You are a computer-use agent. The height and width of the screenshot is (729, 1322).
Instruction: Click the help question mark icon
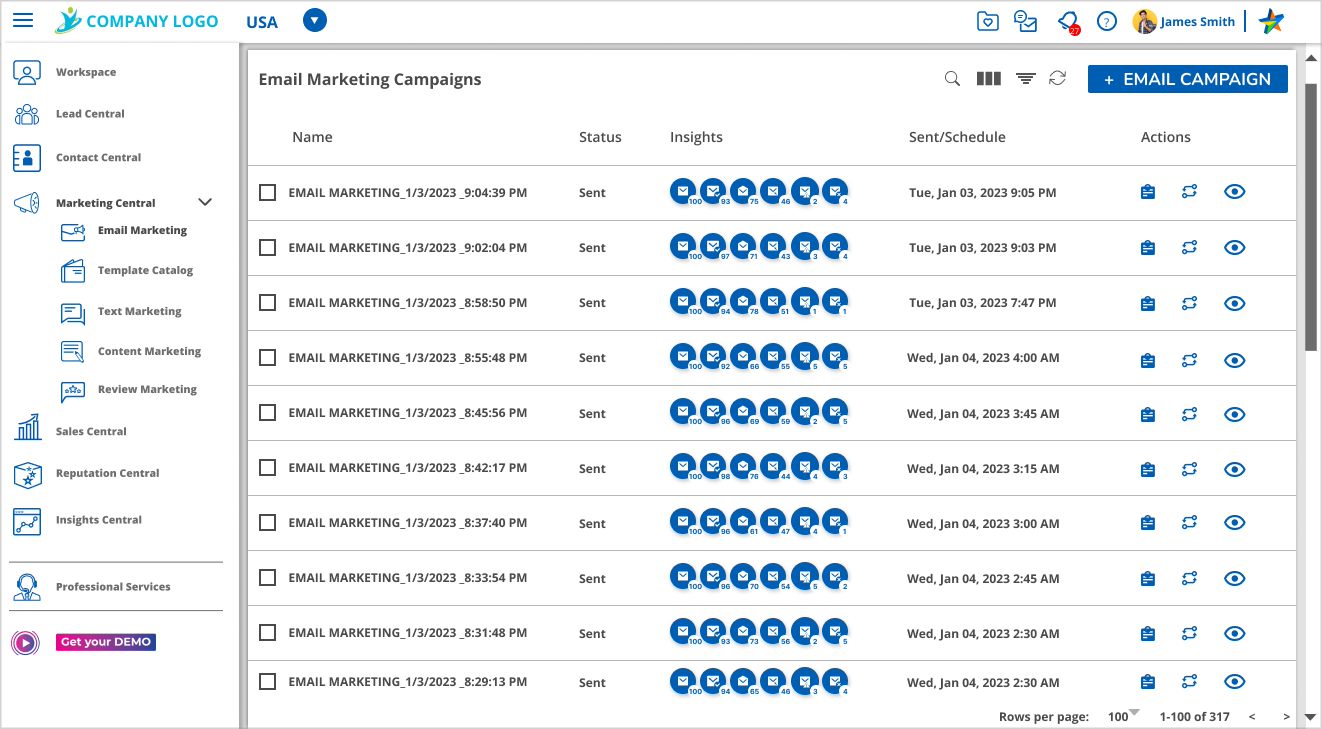pyautogui.click(x=1106, y=21)
